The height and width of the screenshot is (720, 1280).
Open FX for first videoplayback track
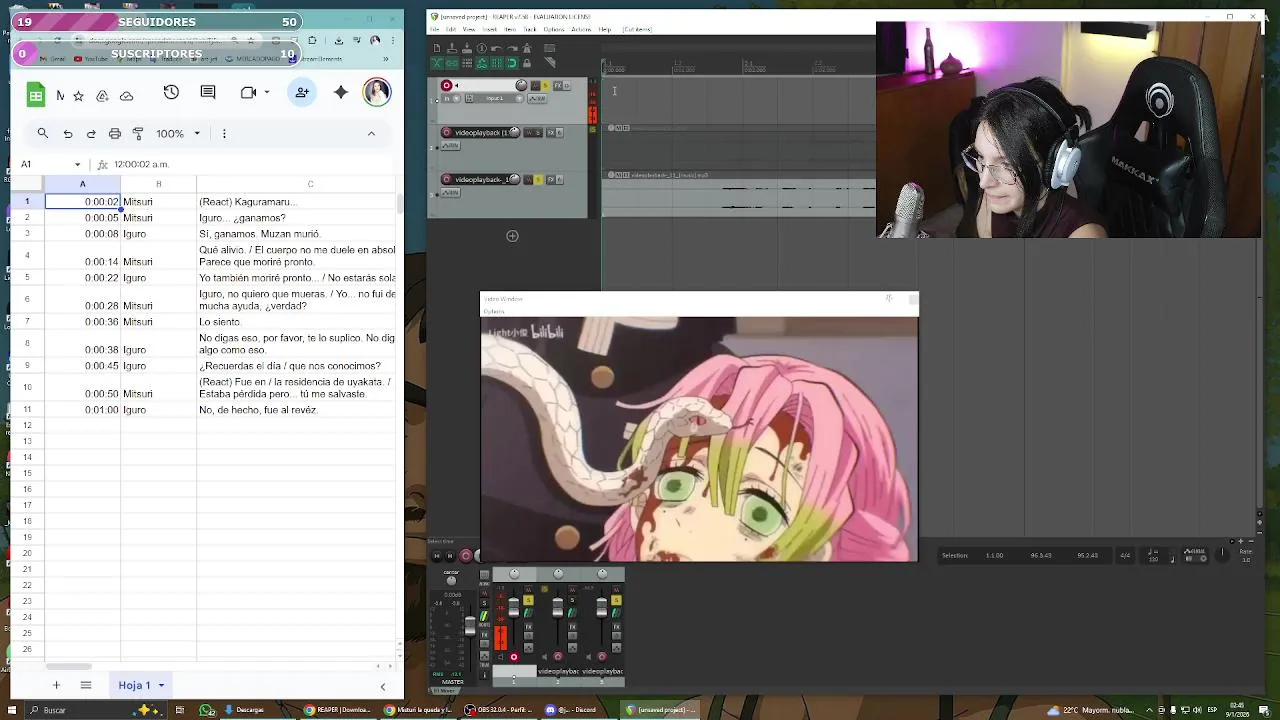tap(551, 133)
